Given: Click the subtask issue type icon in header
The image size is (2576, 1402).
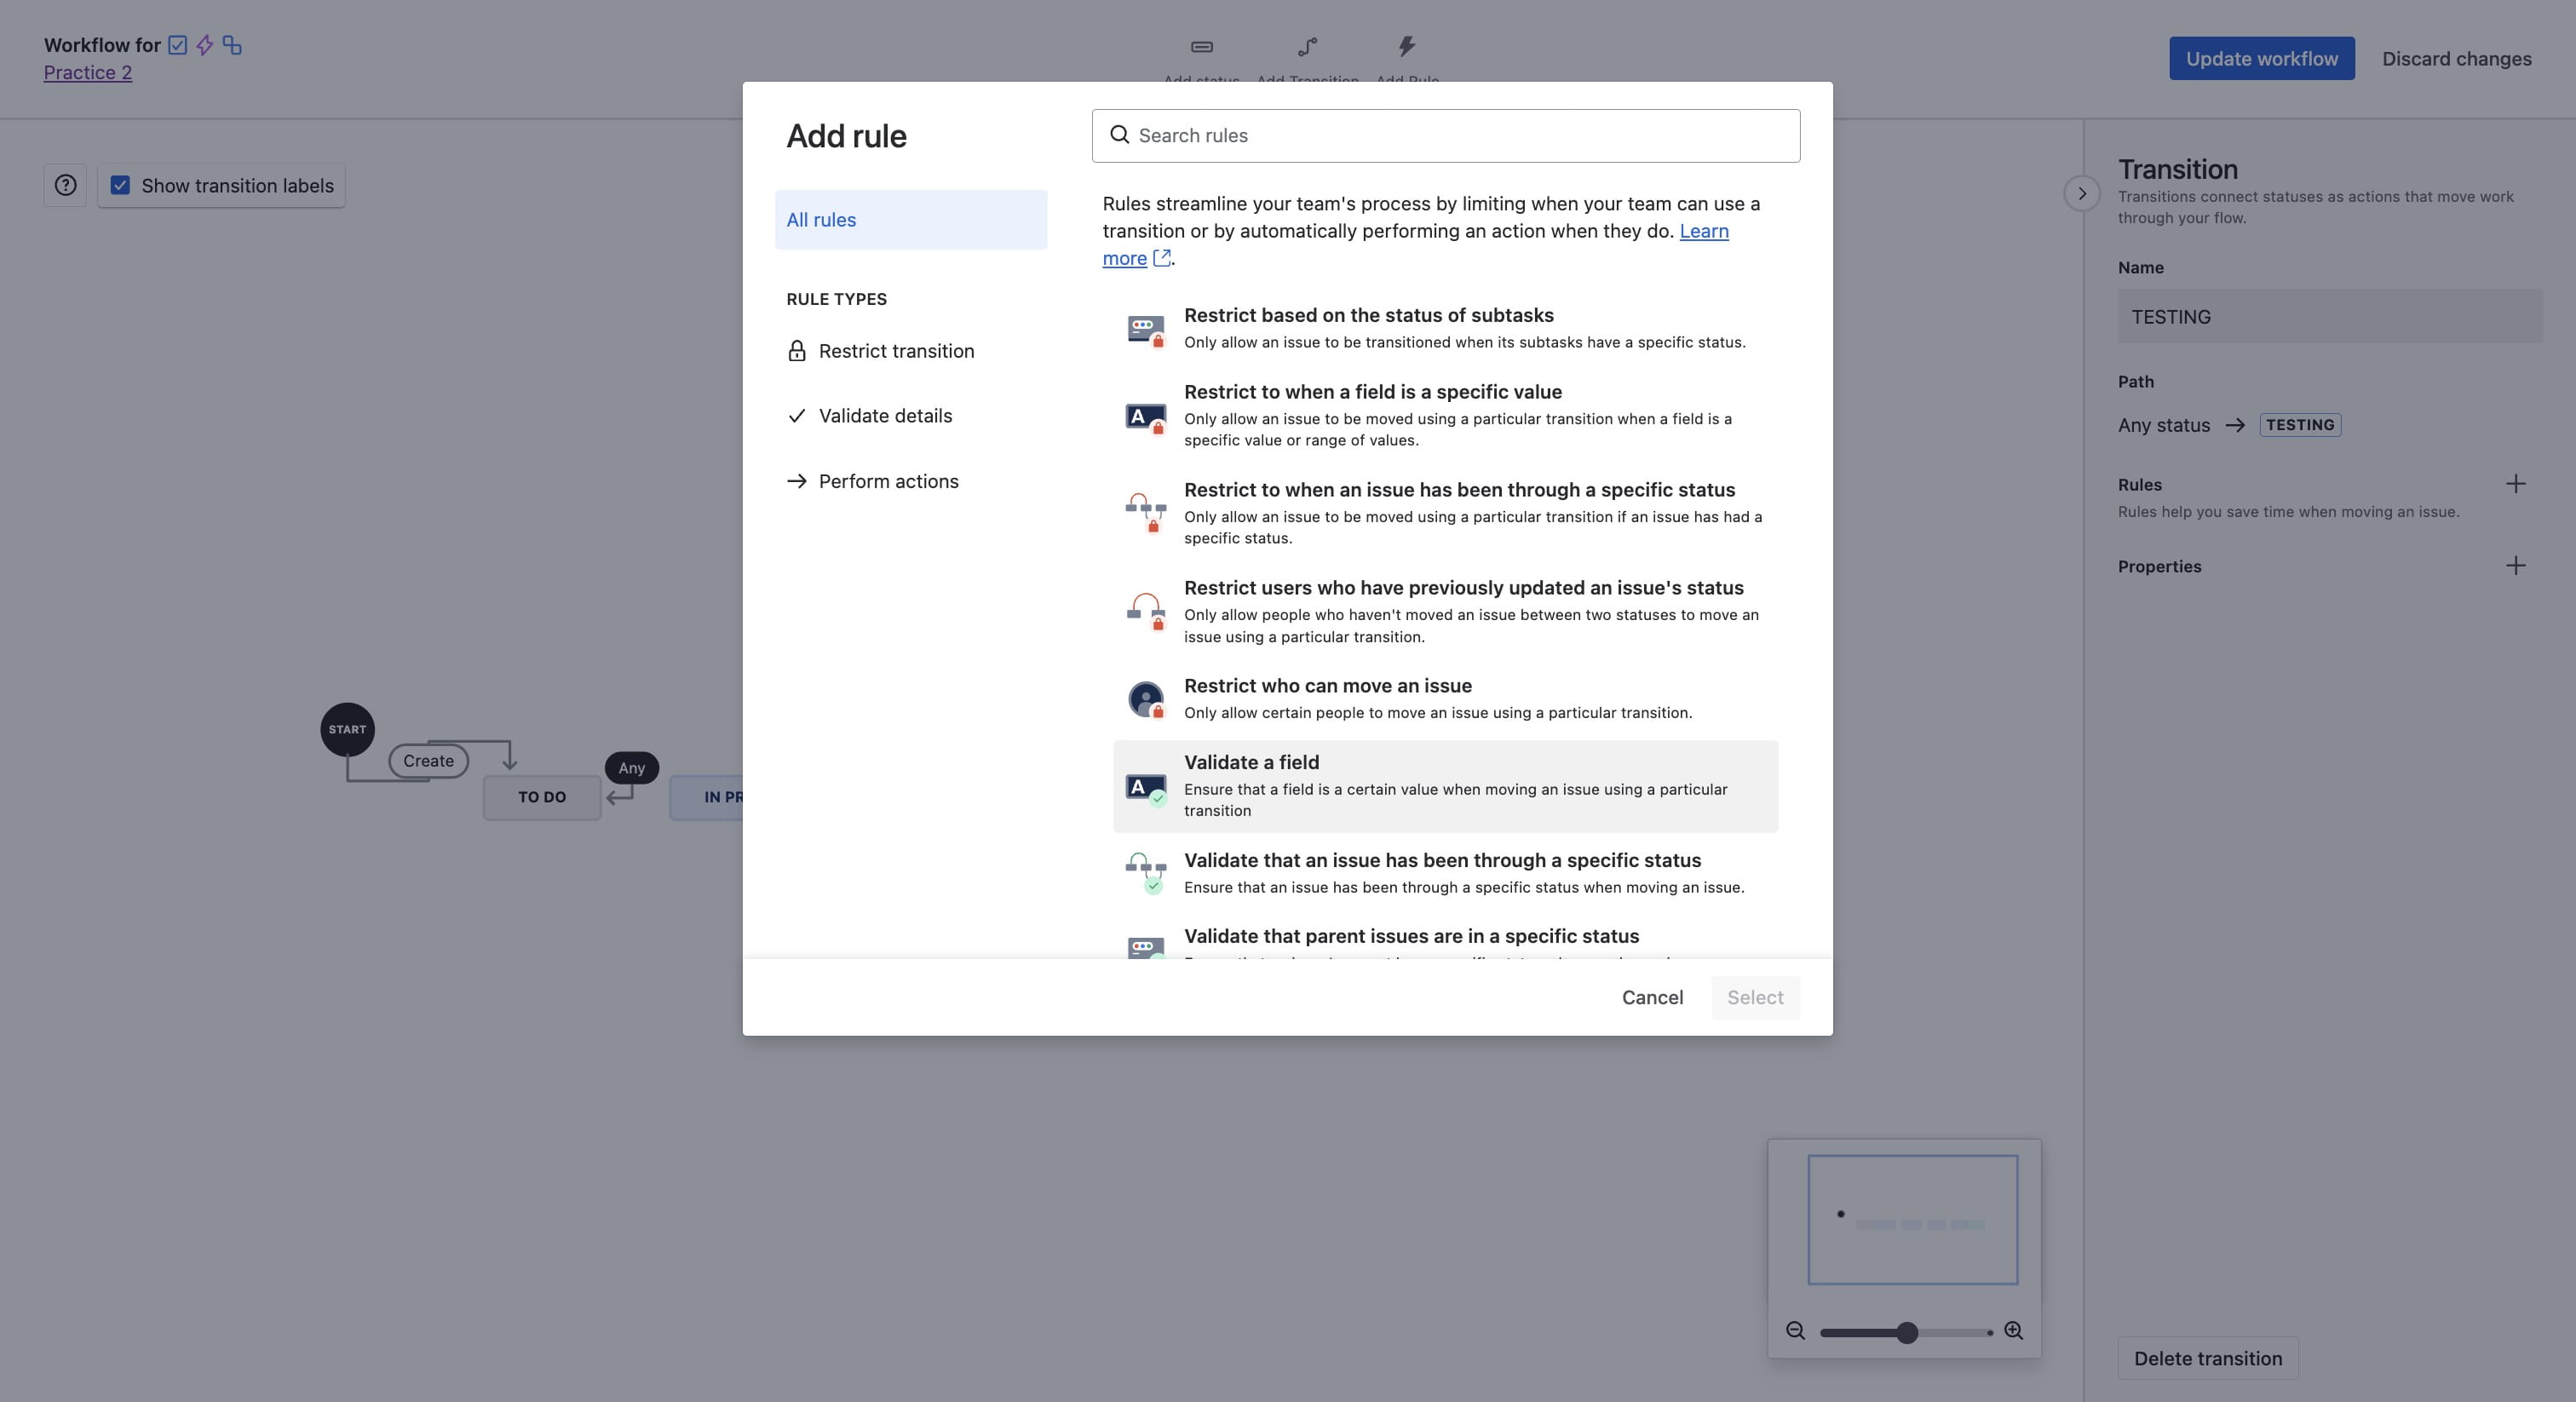Looking at the screenshot, I should (232, 45).
